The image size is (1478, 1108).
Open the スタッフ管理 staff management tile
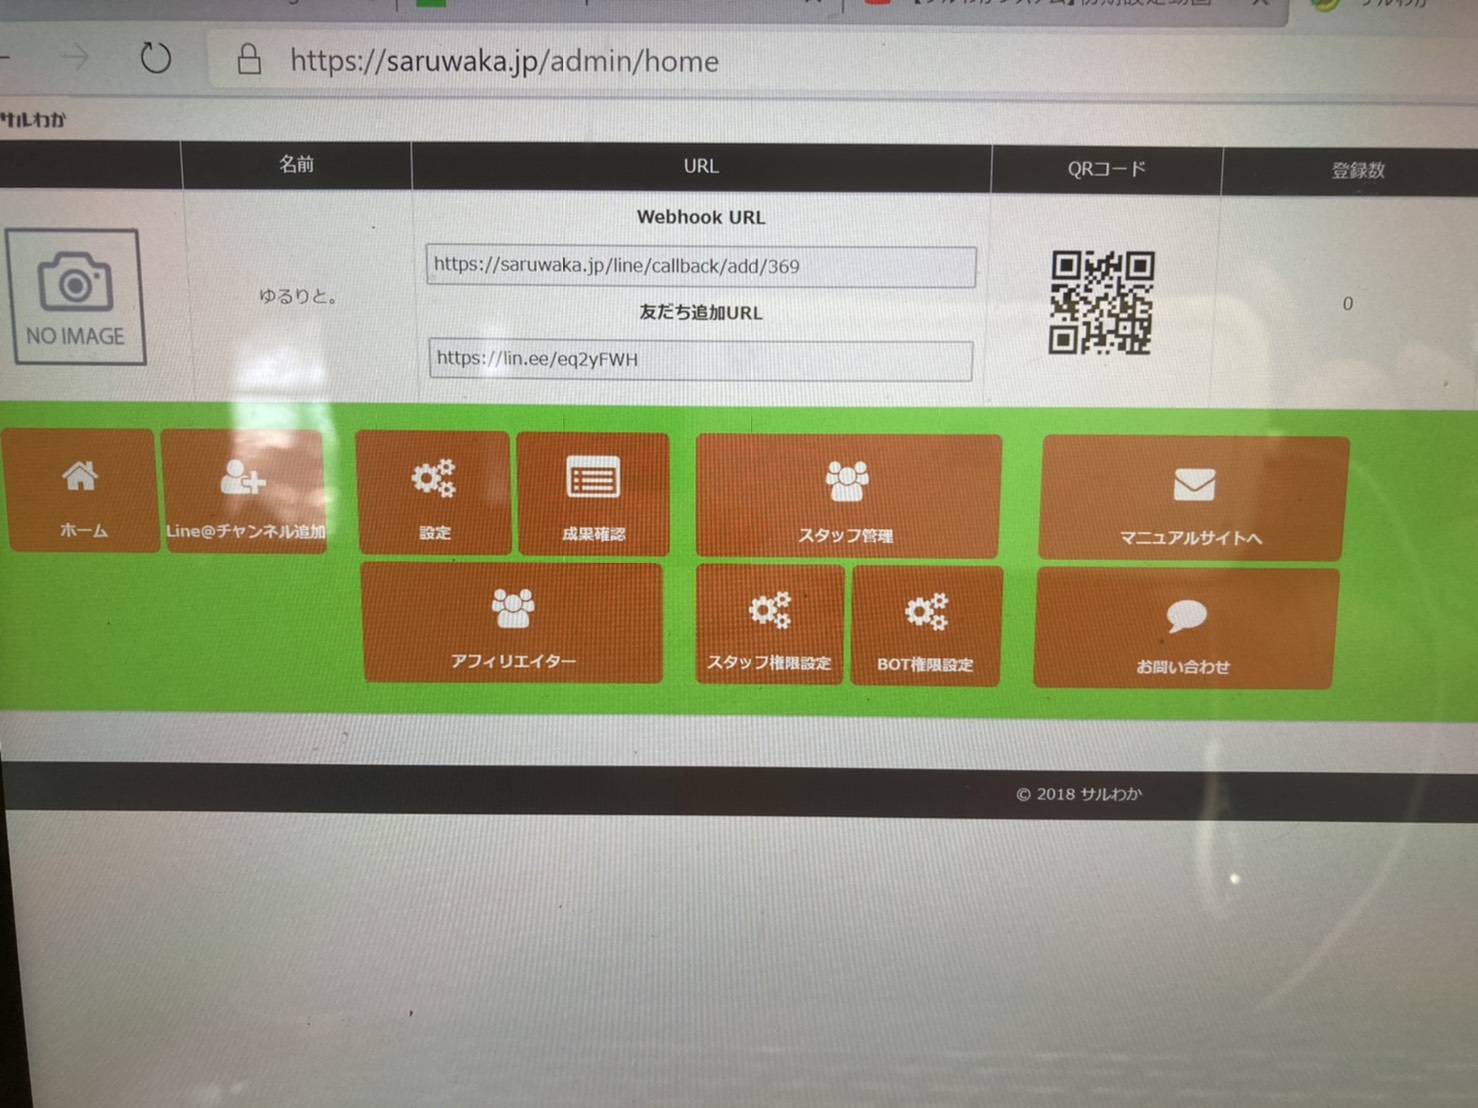(848, 496)
